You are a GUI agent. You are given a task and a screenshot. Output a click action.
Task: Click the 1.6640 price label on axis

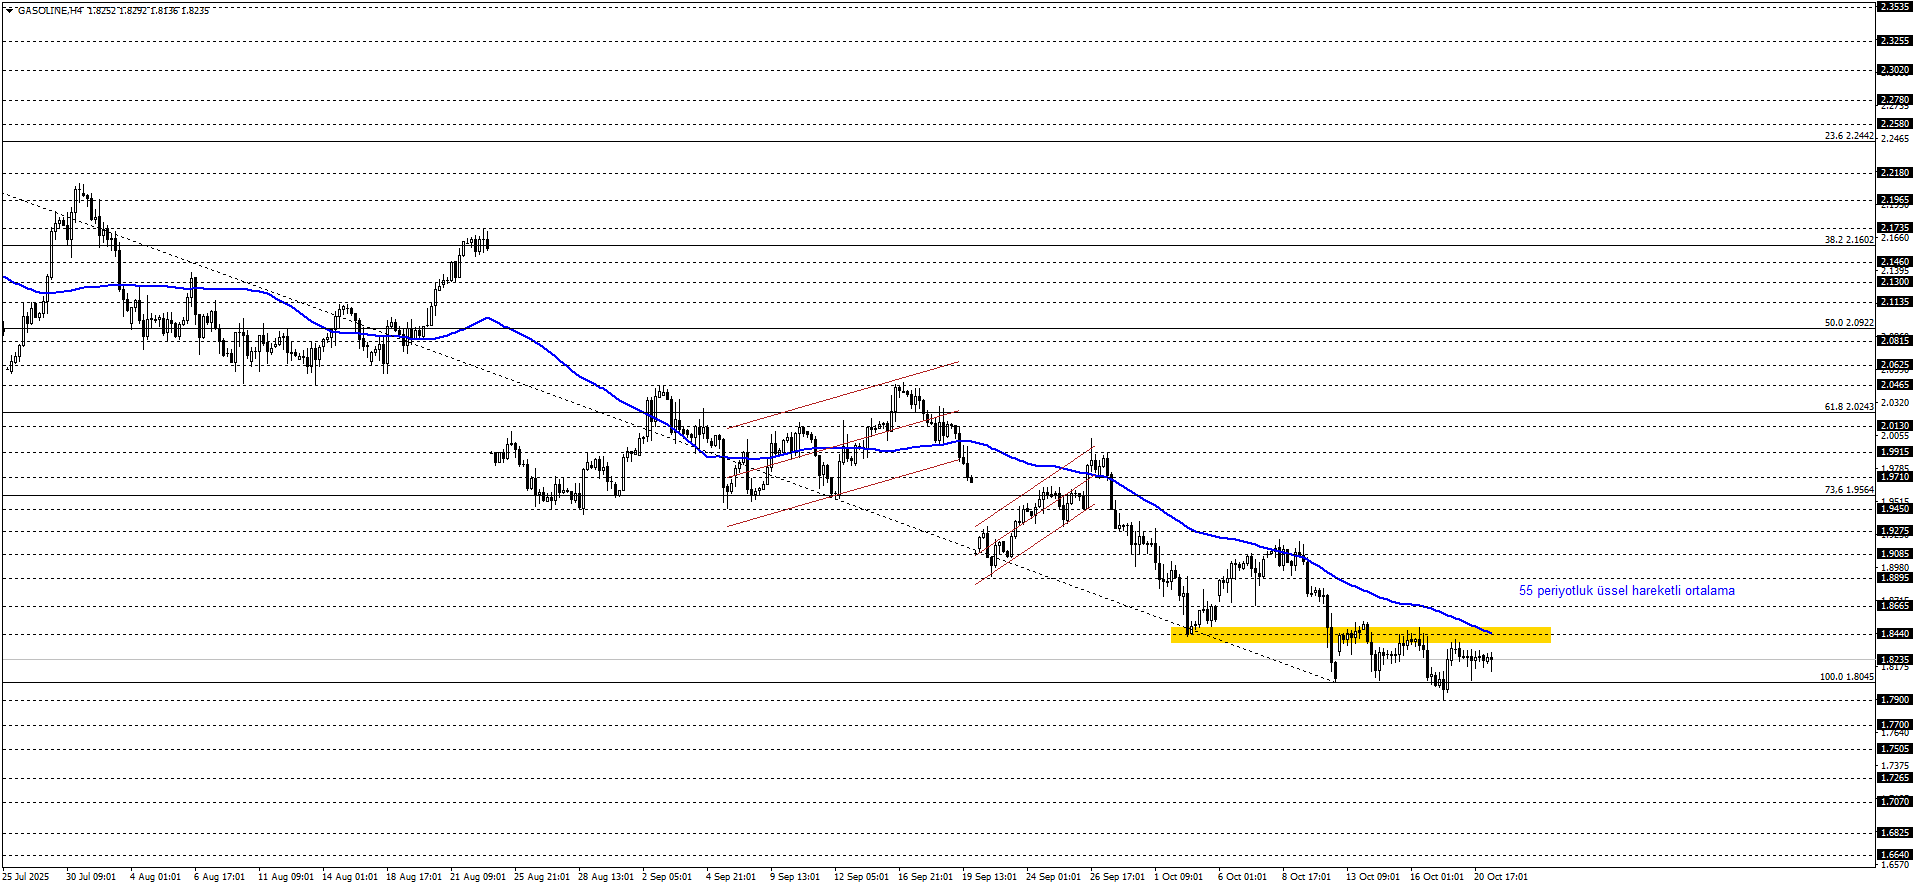pyautogui.click(x=1895, y=855)
